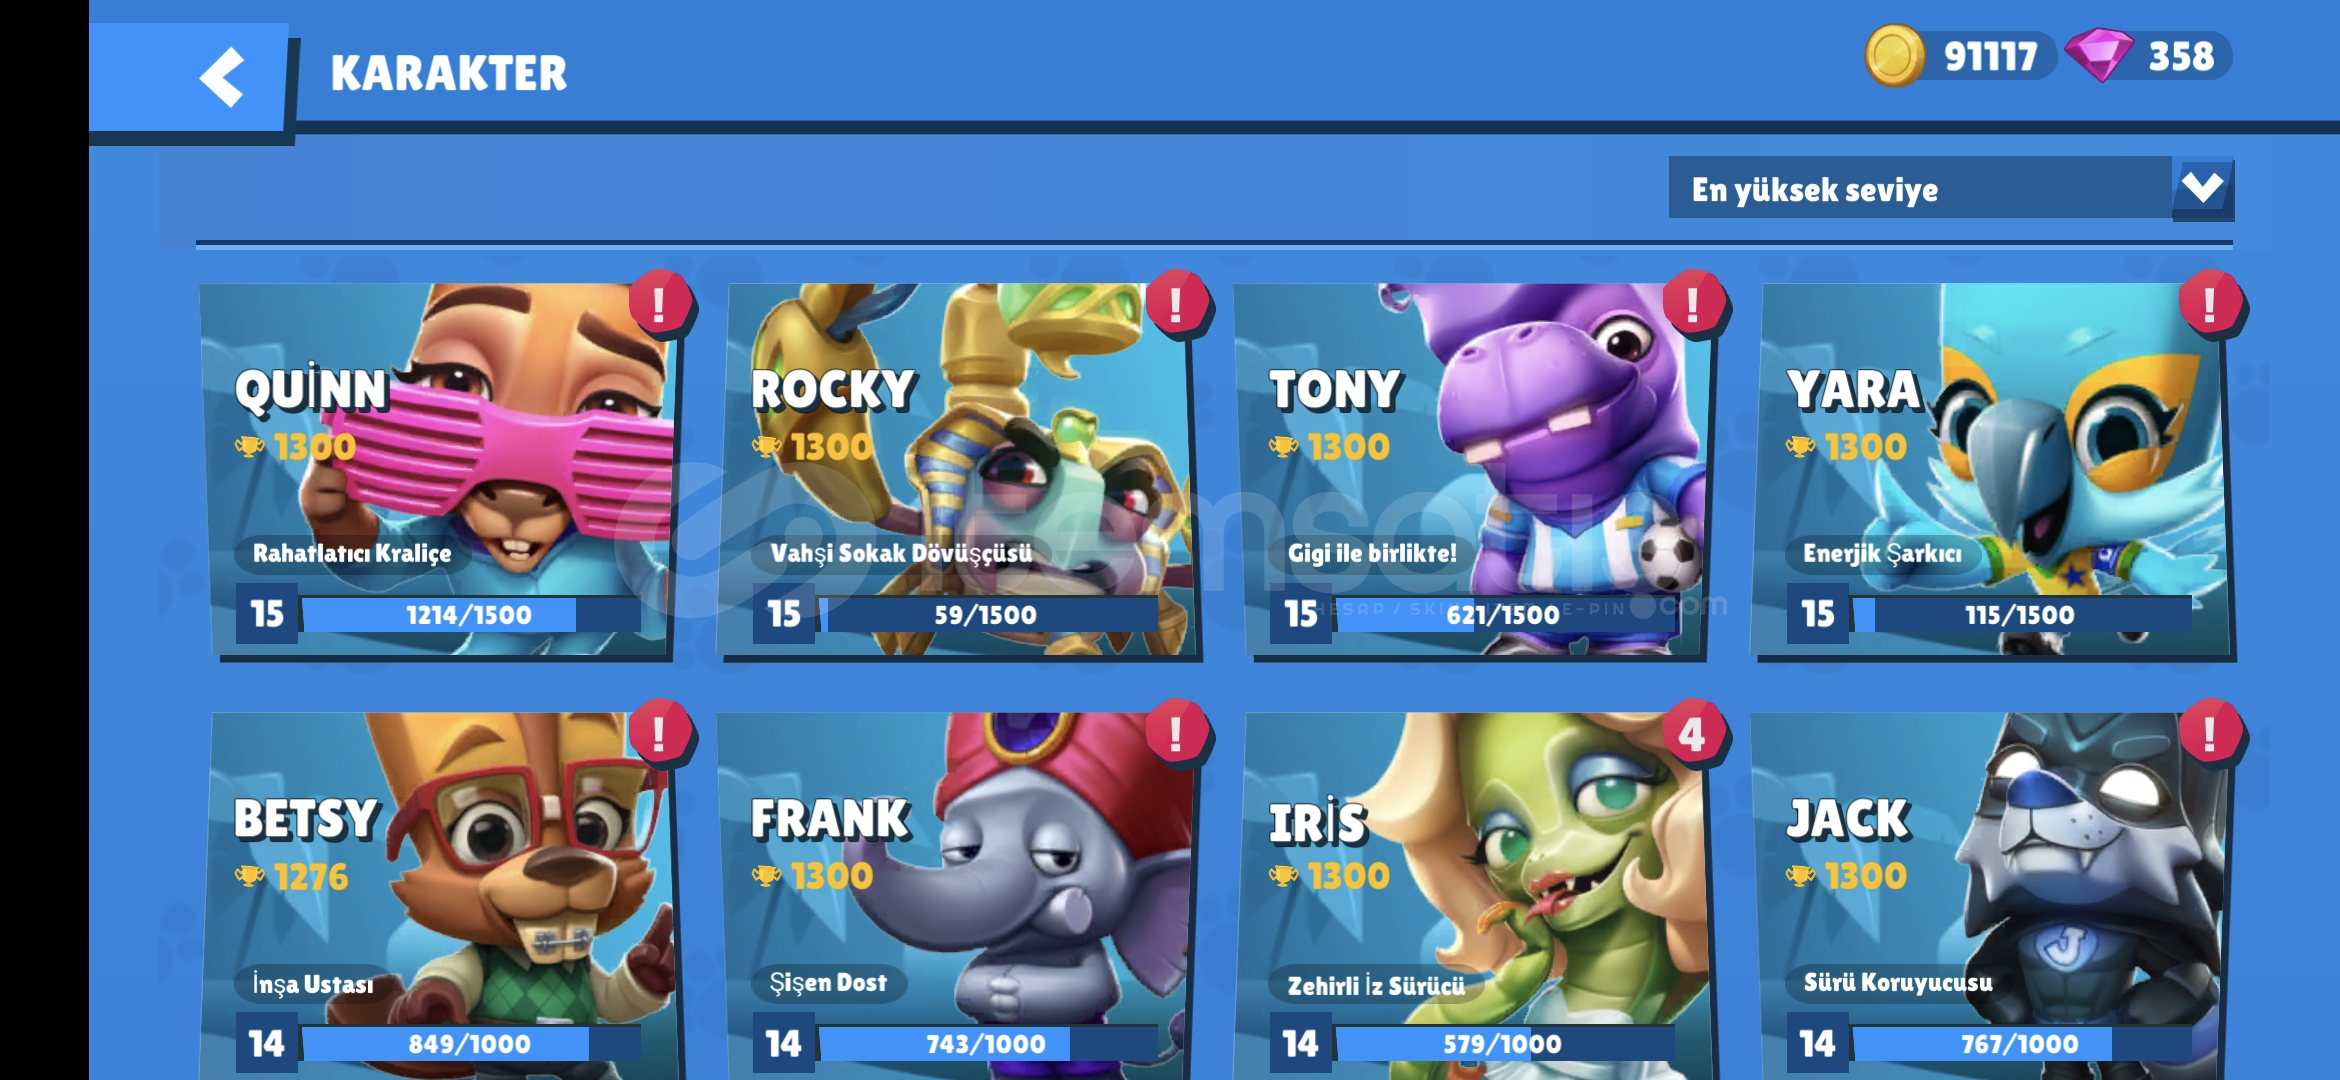Click the Gigi ile birlikte! label

[1372, 553]
